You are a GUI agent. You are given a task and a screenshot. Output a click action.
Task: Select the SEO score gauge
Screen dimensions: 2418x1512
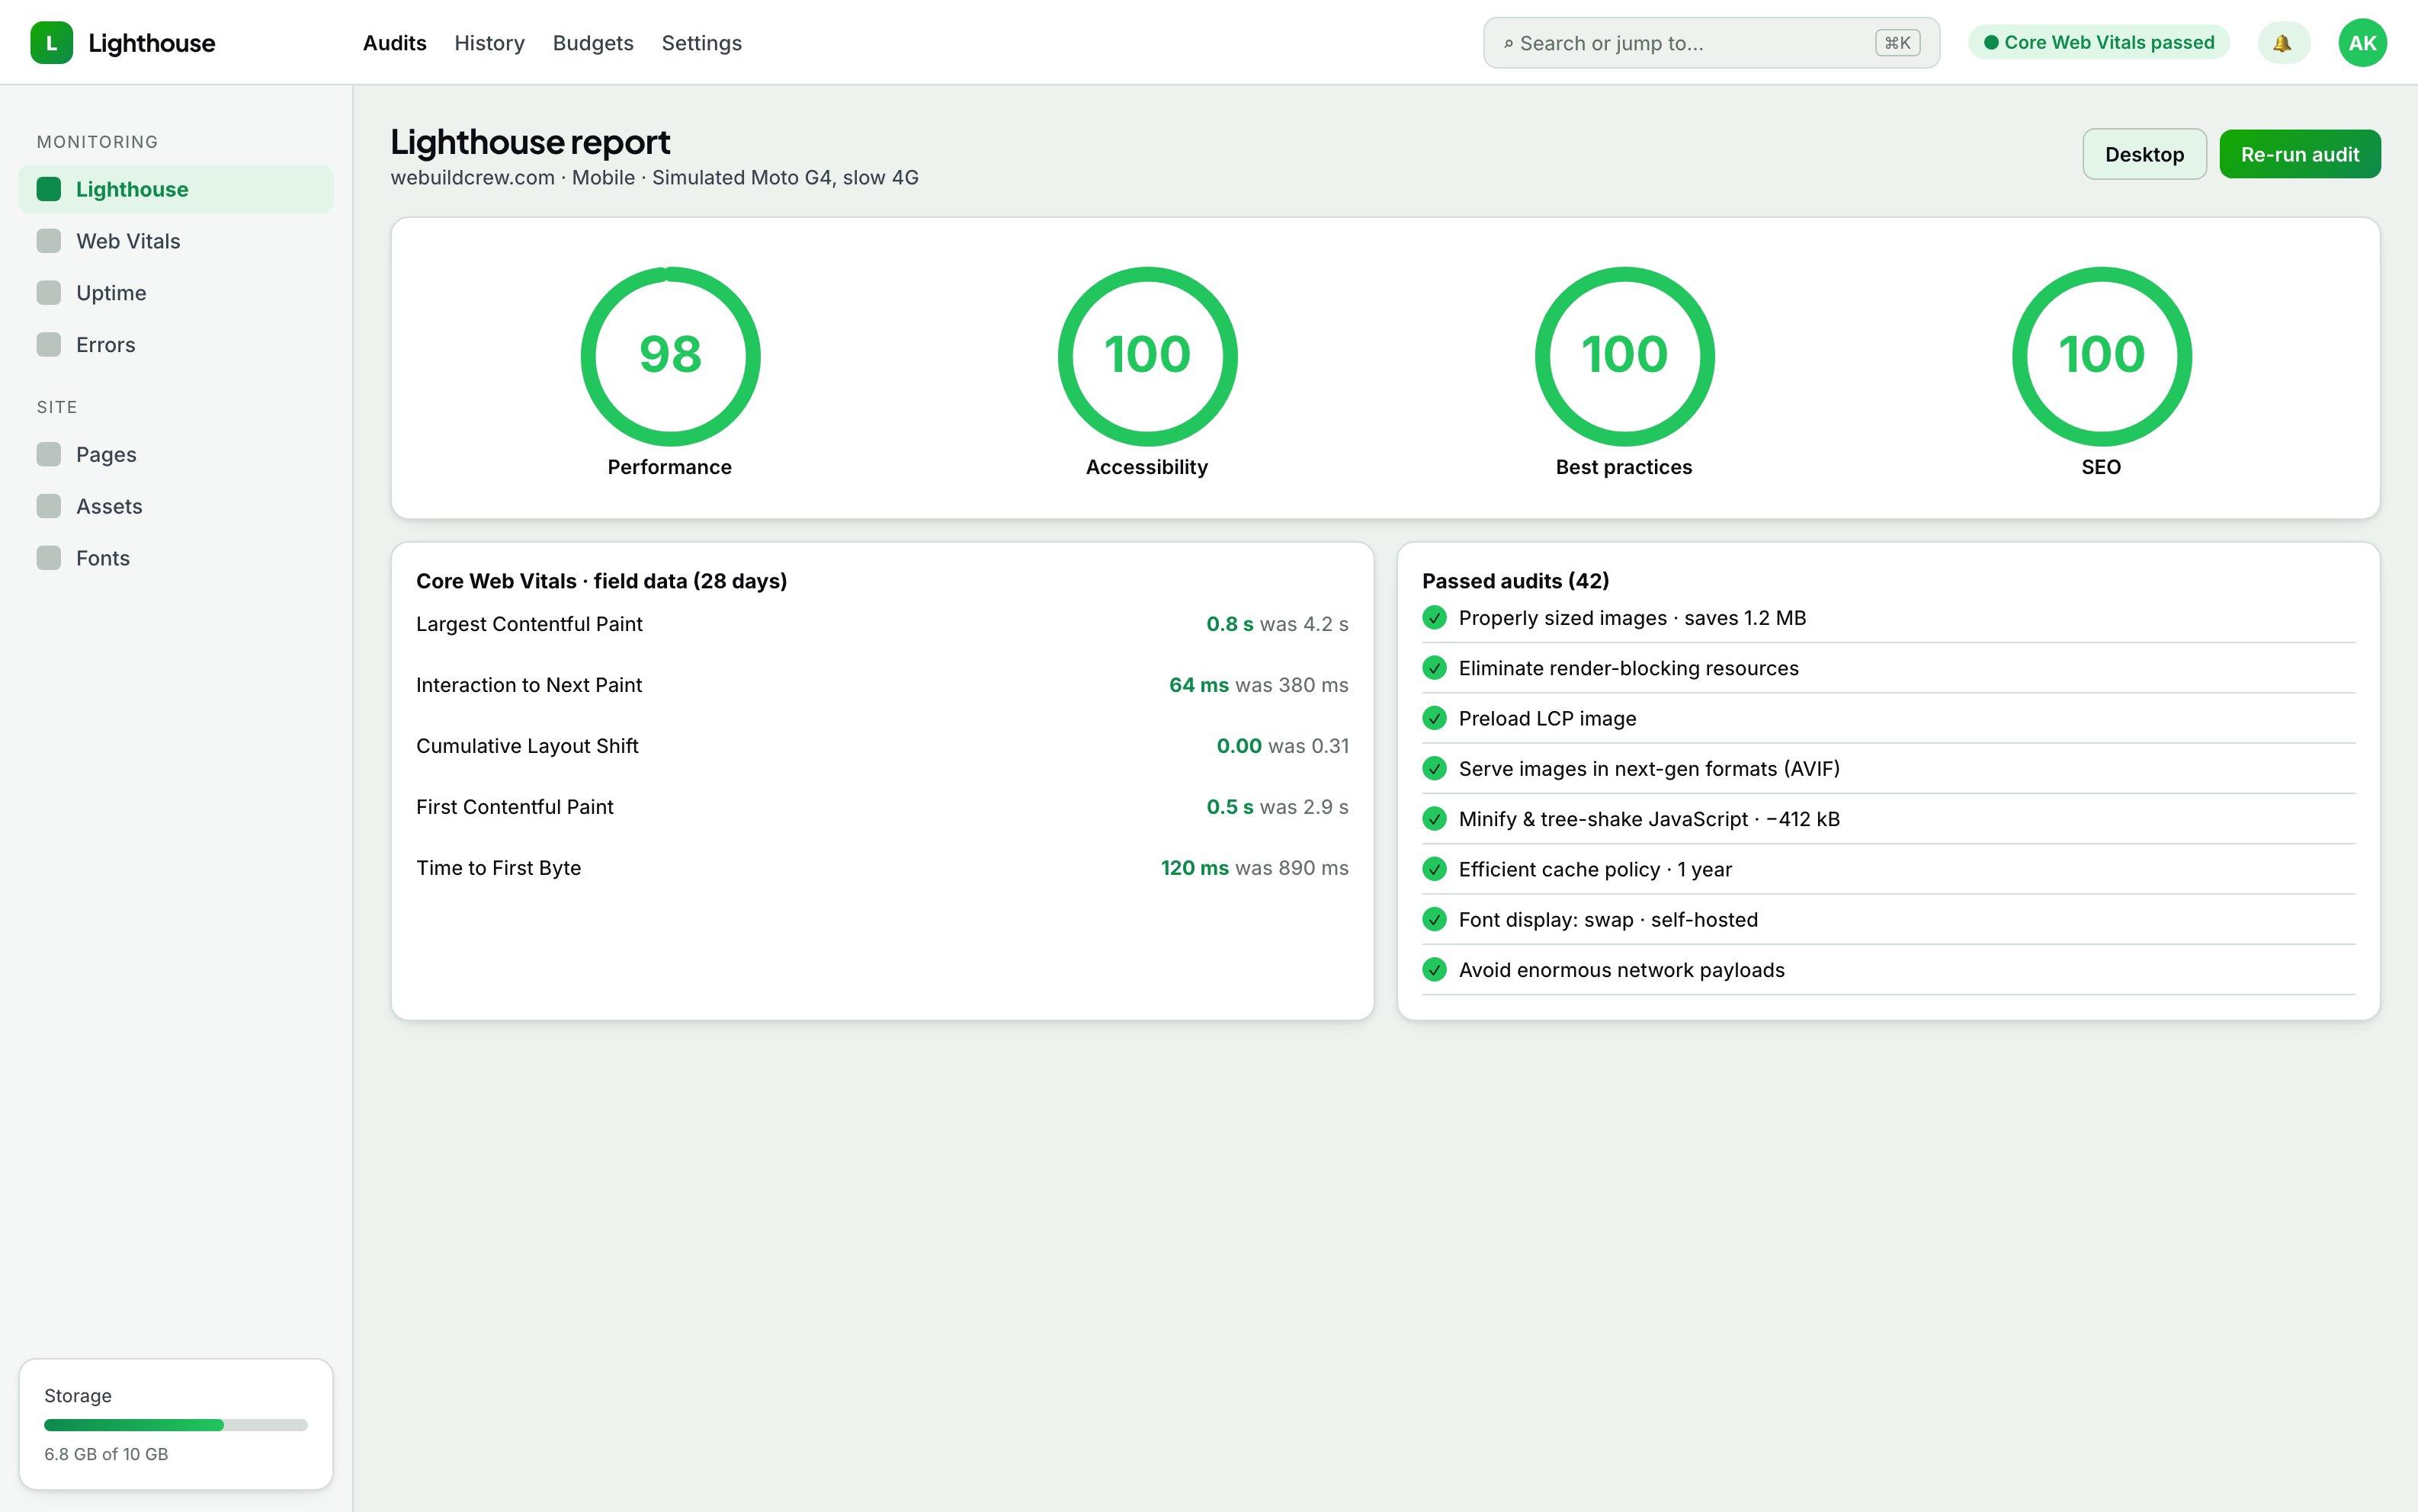(x=2101, y=356)
